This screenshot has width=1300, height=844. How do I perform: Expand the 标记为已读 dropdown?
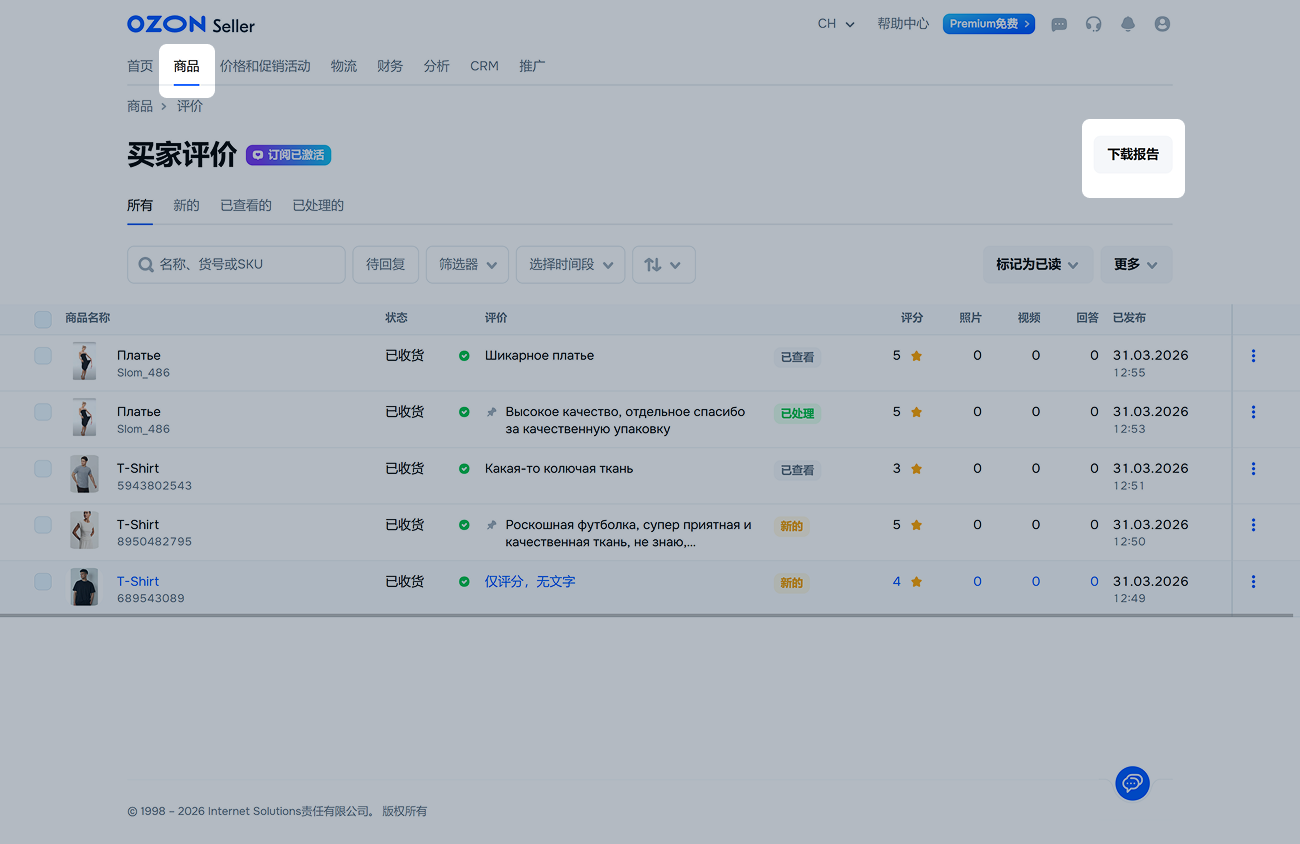pyautogui.click(x=1036, y=265)
